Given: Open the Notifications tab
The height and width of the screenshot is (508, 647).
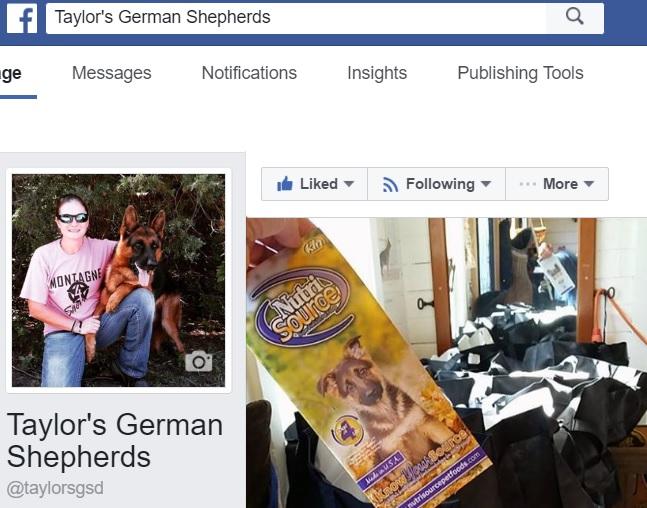Looking at the screenshot, I should click(x=249, y=73).
